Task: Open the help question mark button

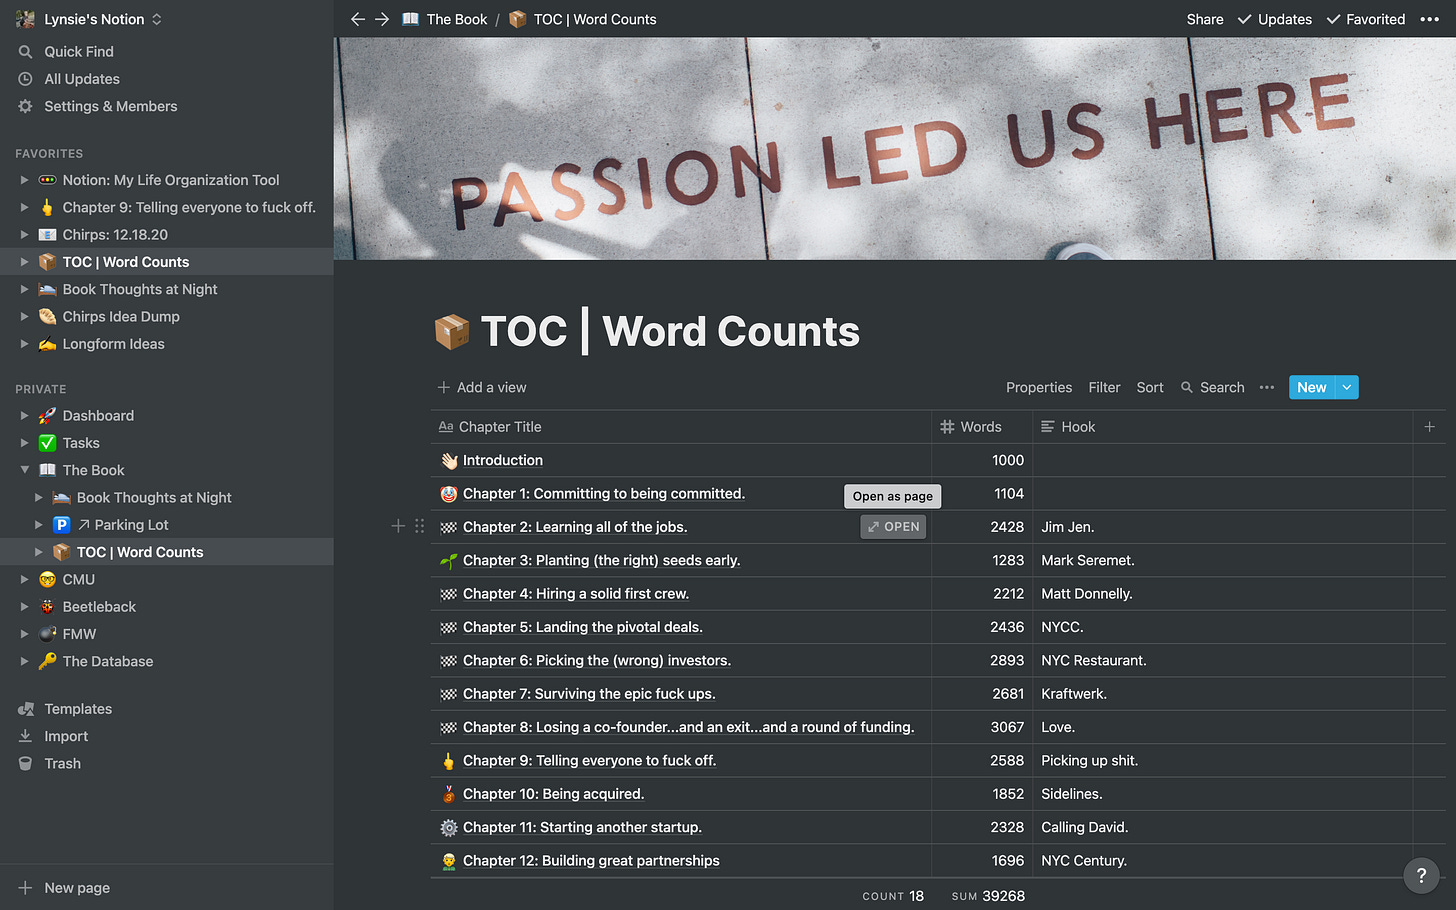Action: [x=1421, y=876]
